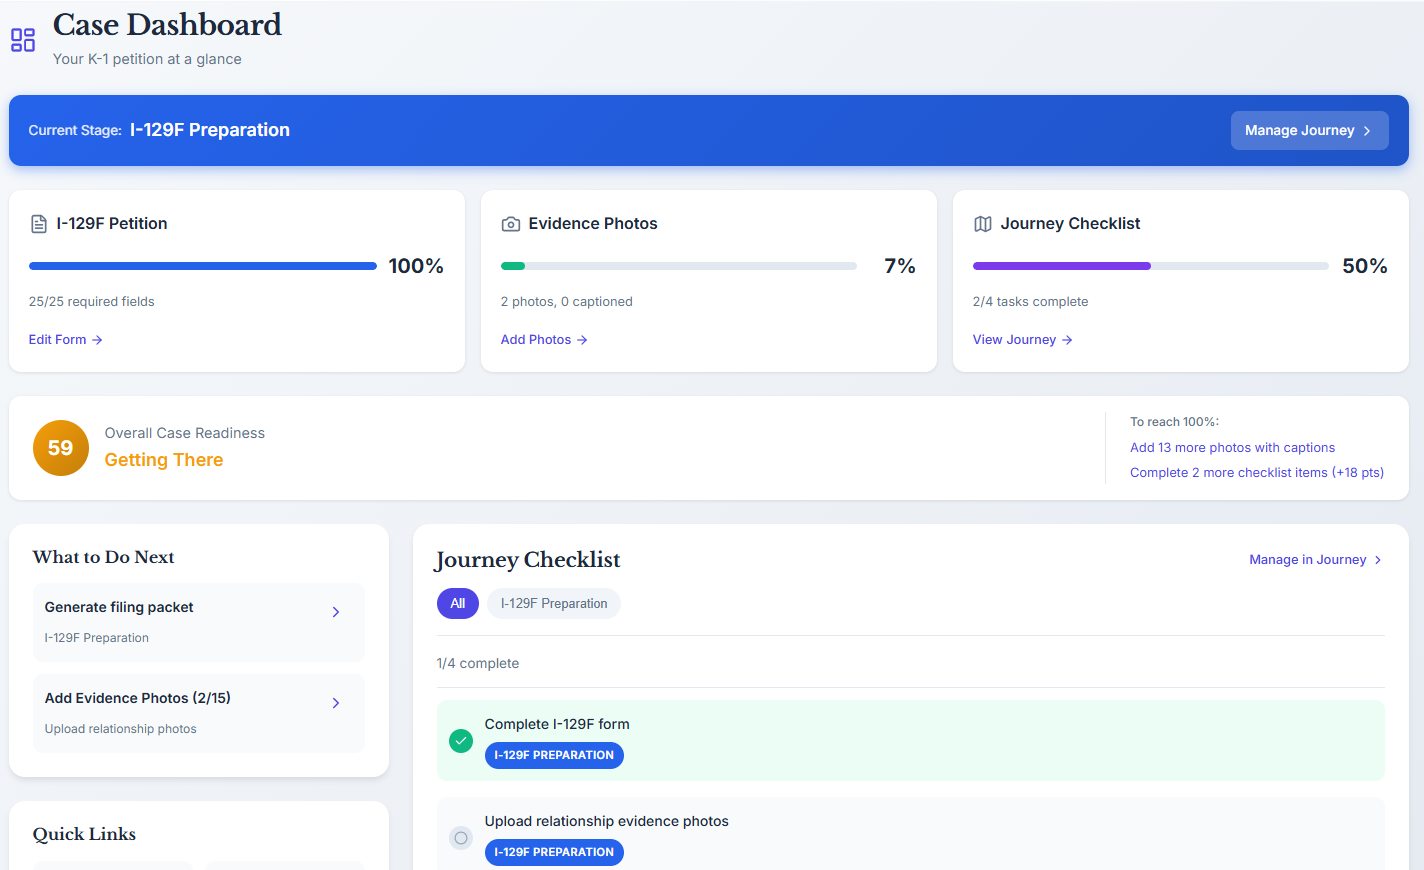Click the Complete 2 more checklist items link
The width and height of the screenshot is (1424, 870).
(x=1256, y=472)
